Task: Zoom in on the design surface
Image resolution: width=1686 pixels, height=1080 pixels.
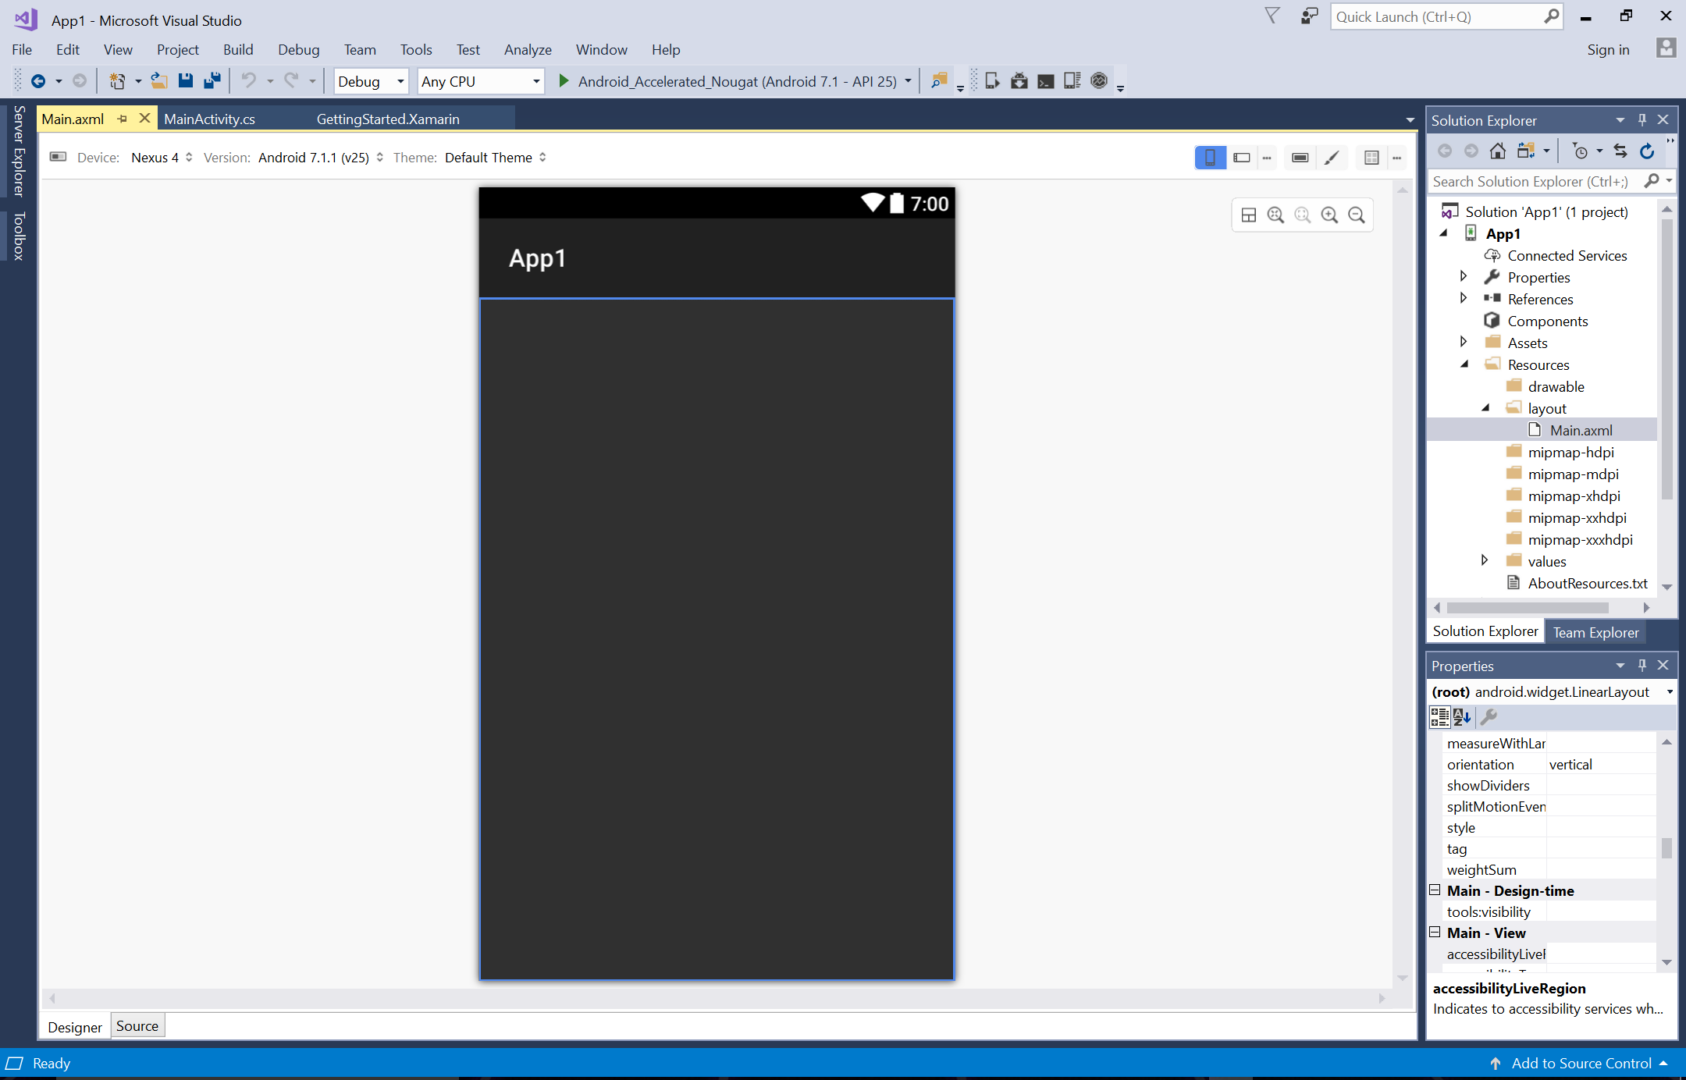Action: (1330, 214)
